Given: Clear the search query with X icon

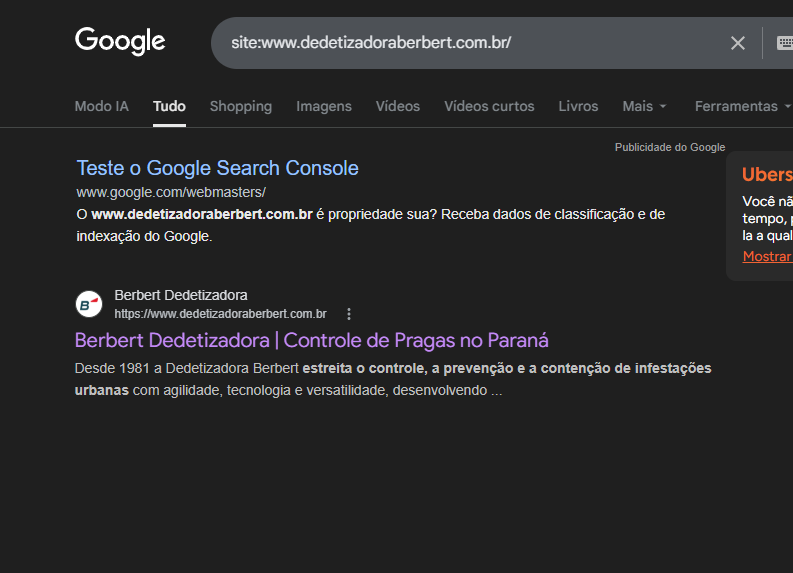Looking at the screenshot, I should click(738, 43).
